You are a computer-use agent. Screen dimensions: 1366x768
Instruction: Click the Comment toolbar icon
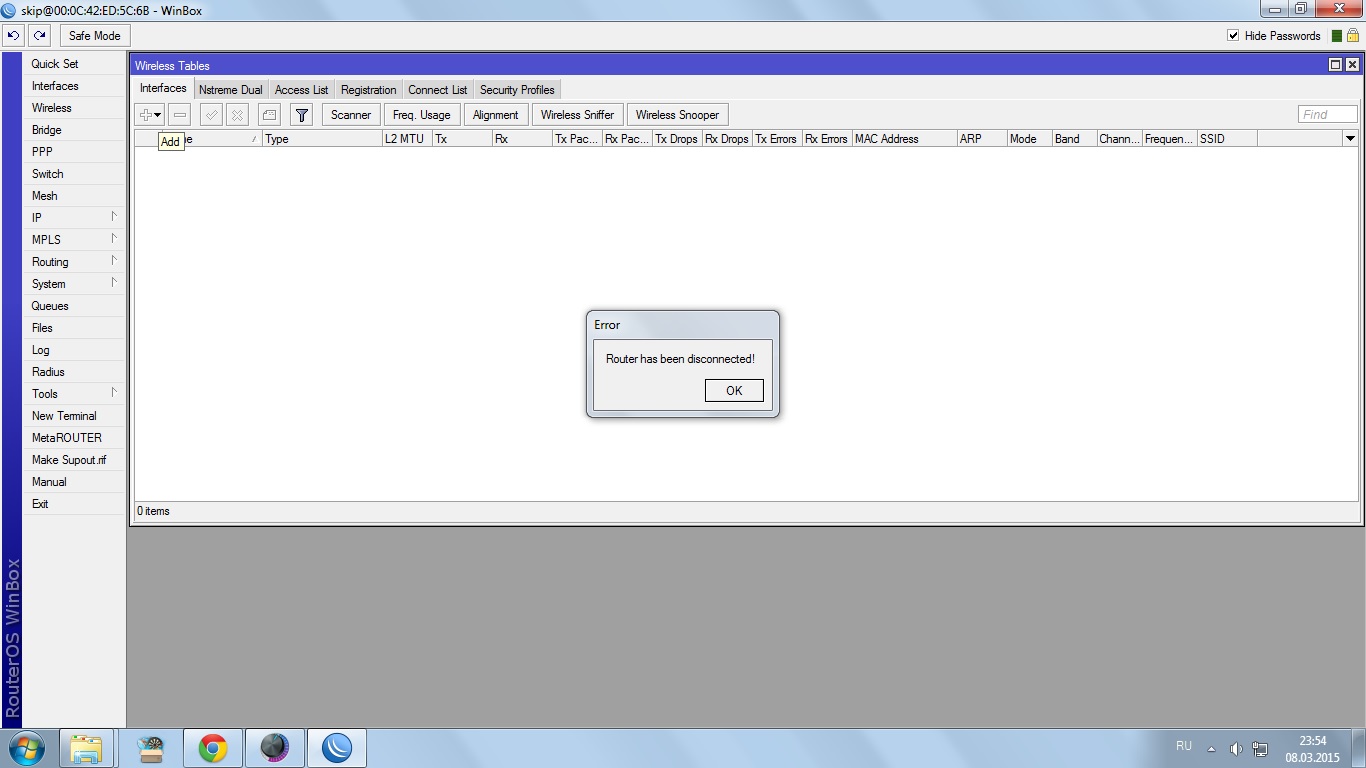point(269,115)
